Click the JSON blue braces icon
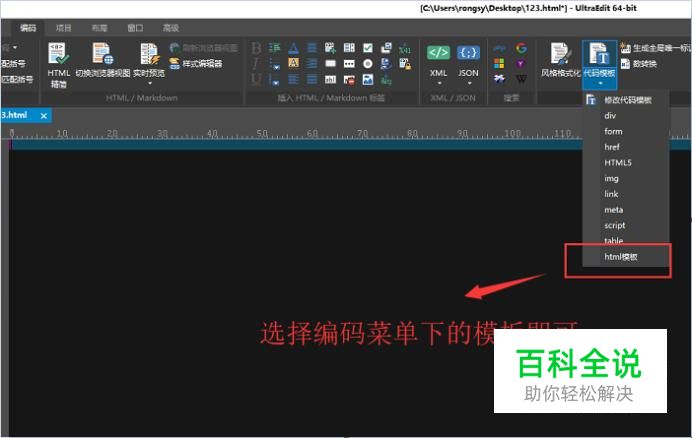Screen dimensions: 692x438 [468, 53]
